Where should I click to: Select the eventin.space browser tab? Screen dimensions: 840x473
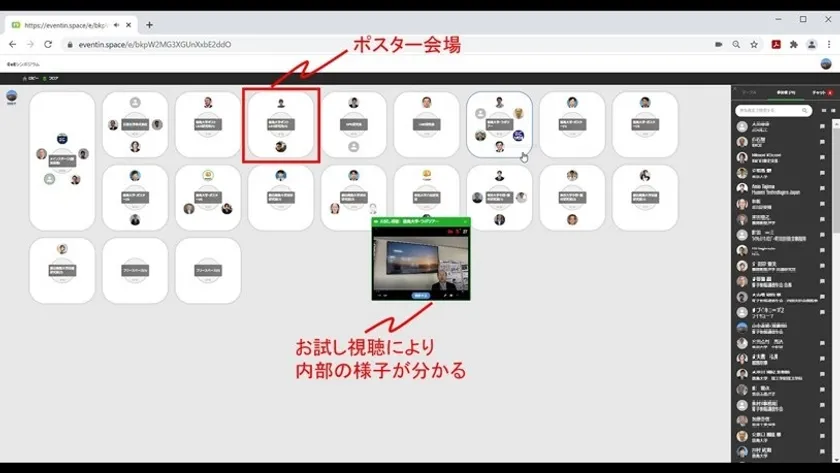[71, 25]
